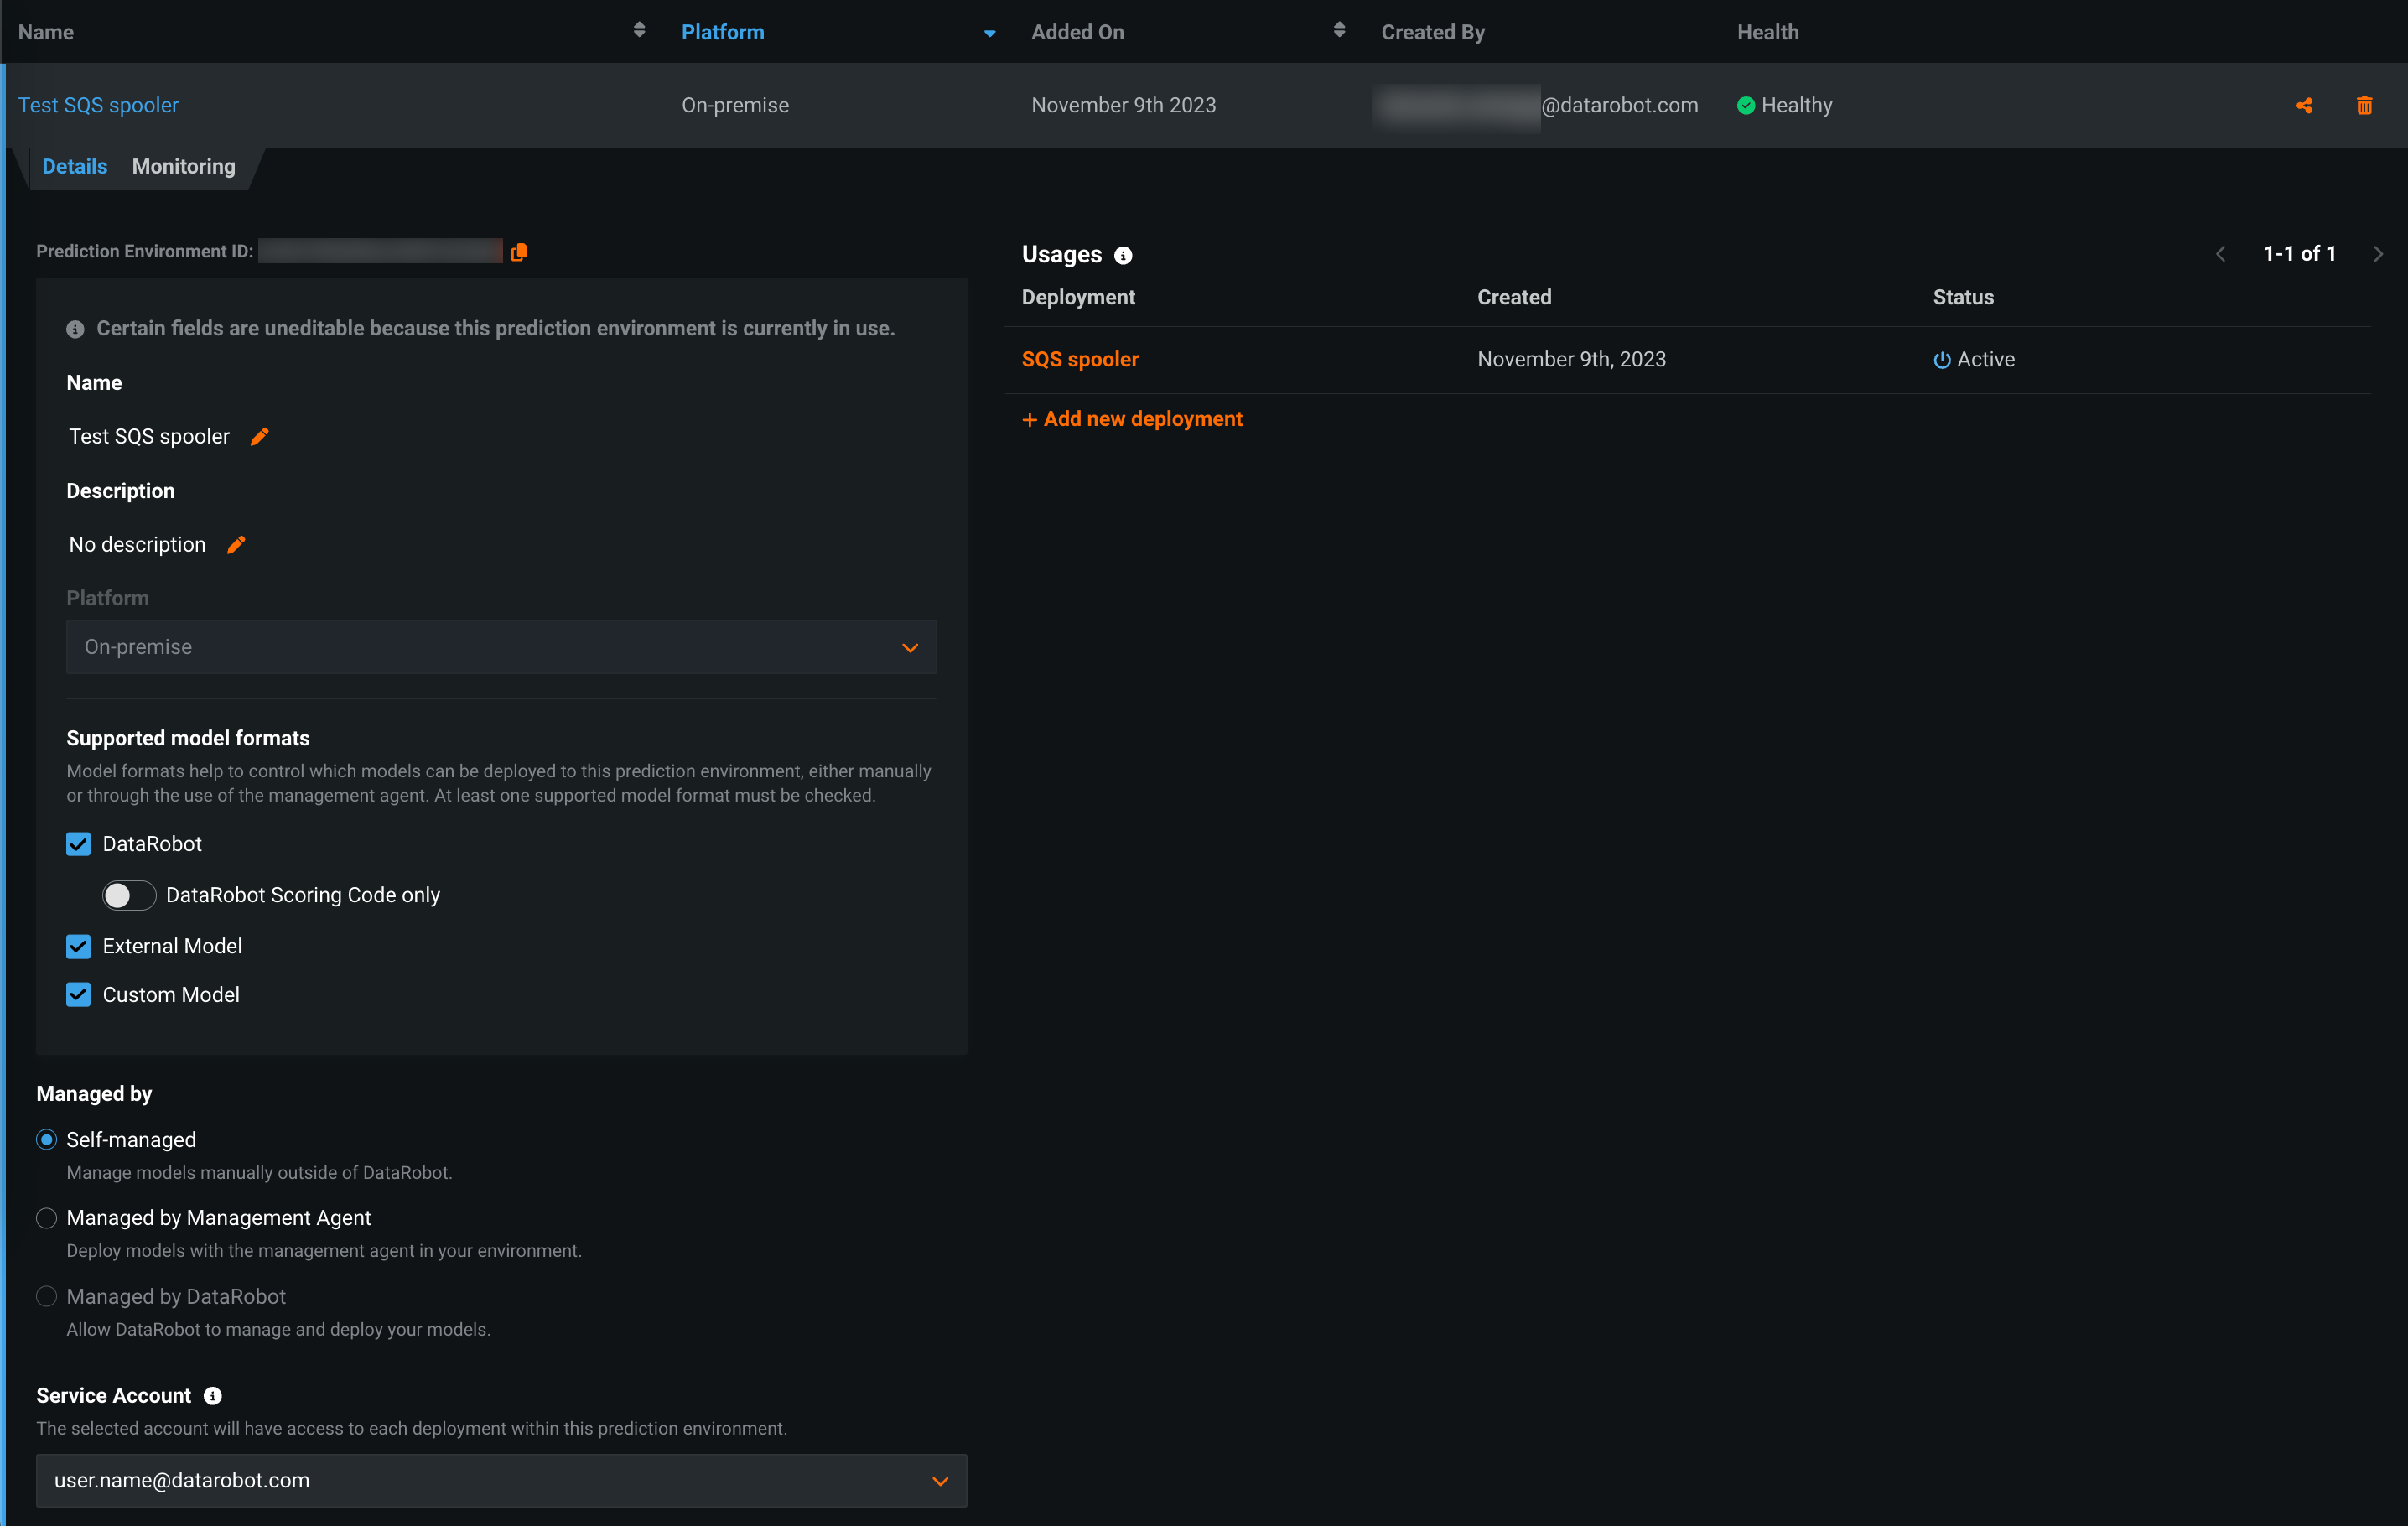Click the Usages info icon

(1123, 255)
